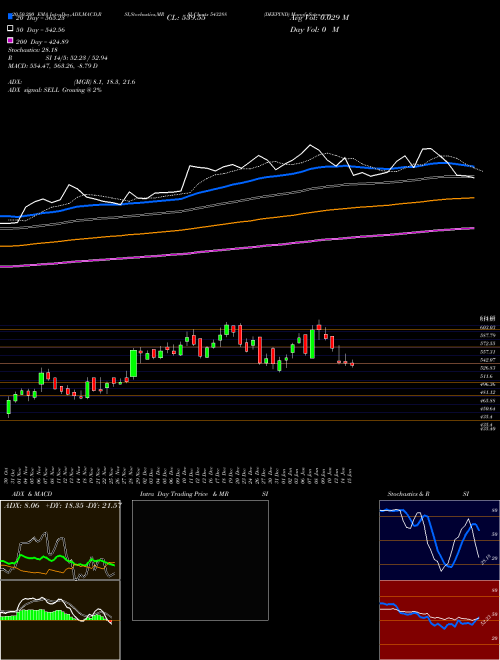This screenshot has width=500, height=660.
Task: Click the 'MACD: 554.47, 563.26, -8.79 D' readout
Action: point(53,66)
